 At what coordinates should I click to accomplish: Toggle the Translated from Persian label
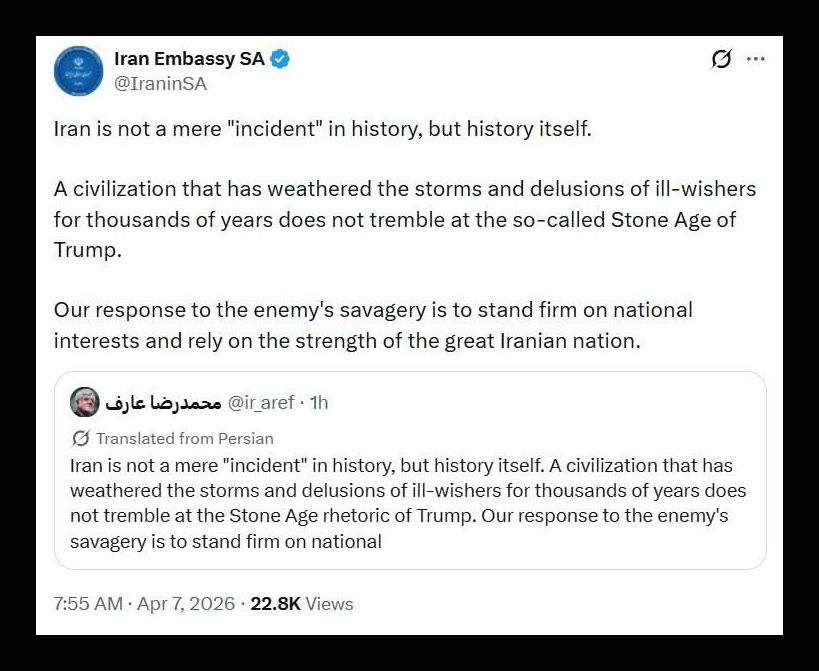184,438
